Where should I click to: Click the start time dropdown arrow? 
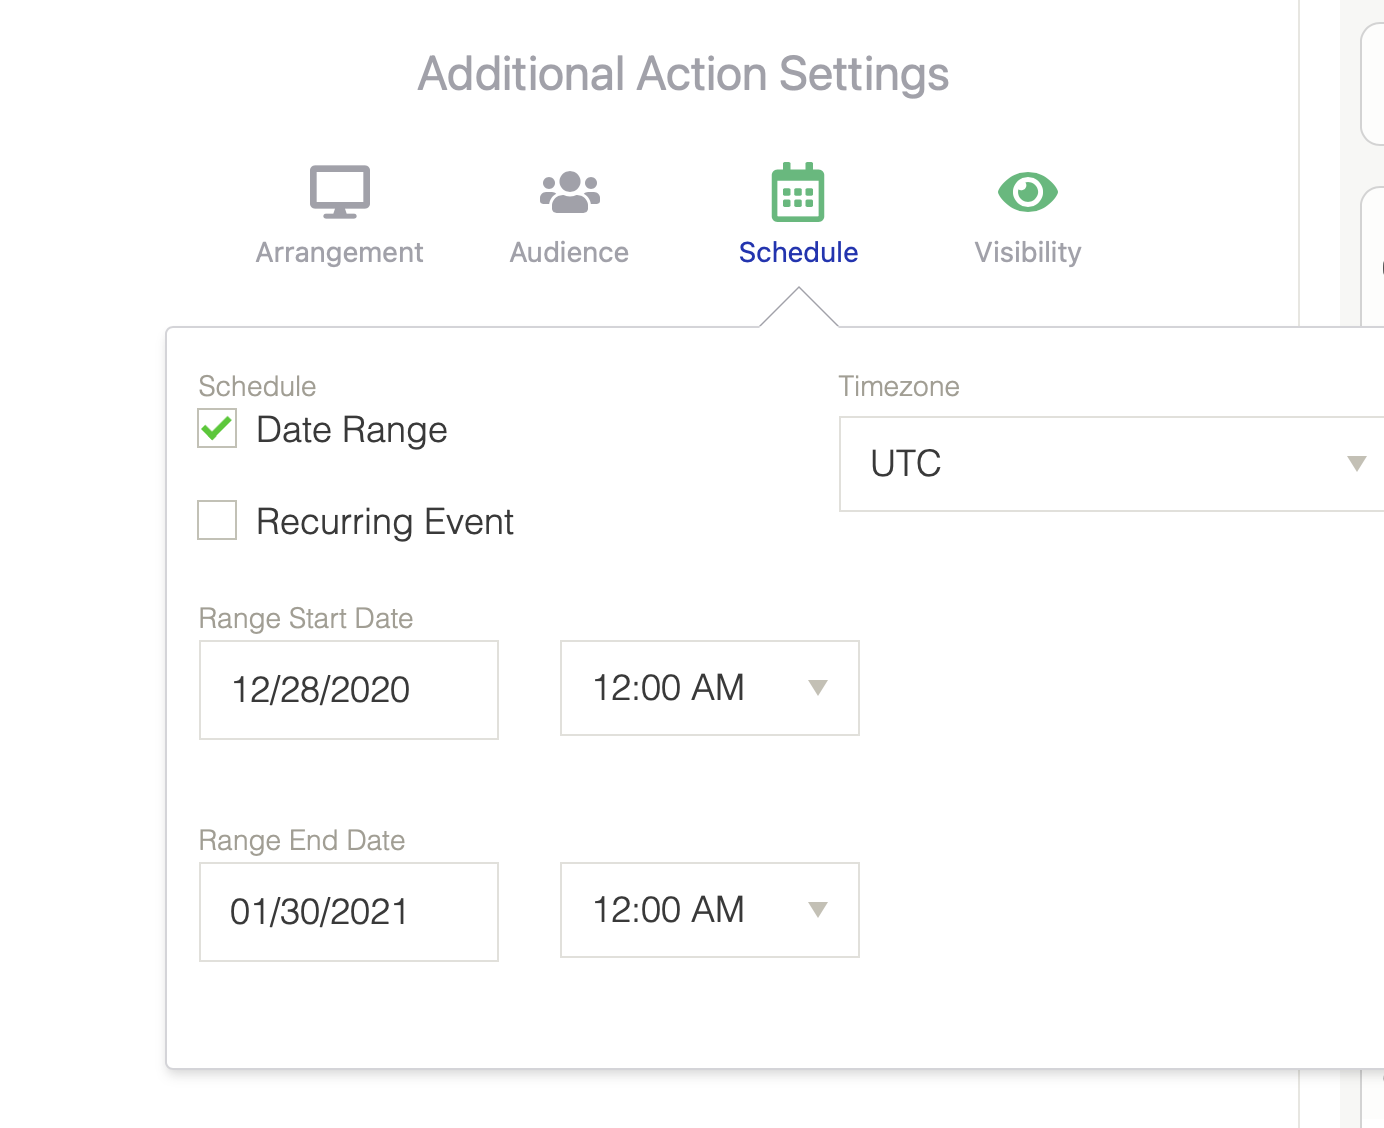click(x=818, y=688)
